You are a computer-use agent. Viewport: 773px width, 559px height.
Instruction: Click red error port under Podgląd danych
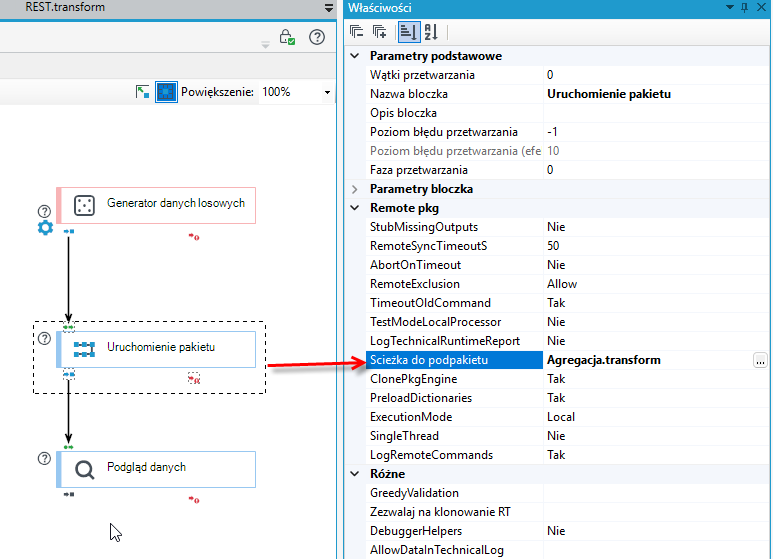(194, 500)
